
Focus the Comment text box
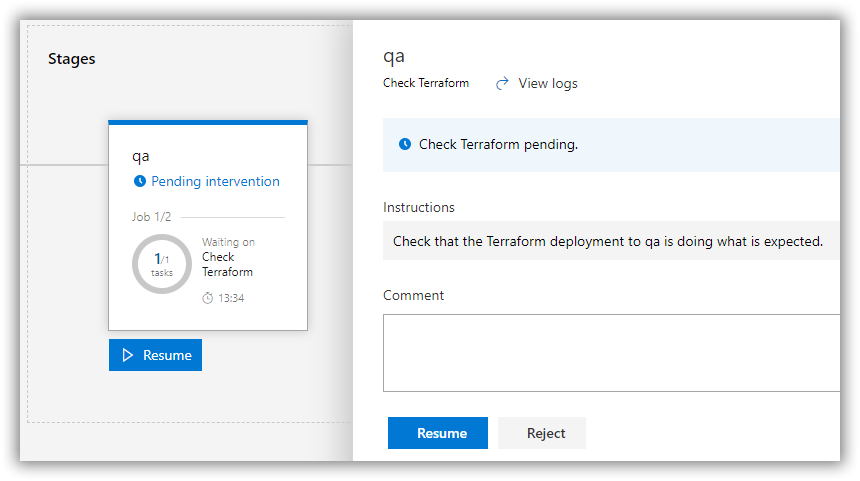point(610,353)
